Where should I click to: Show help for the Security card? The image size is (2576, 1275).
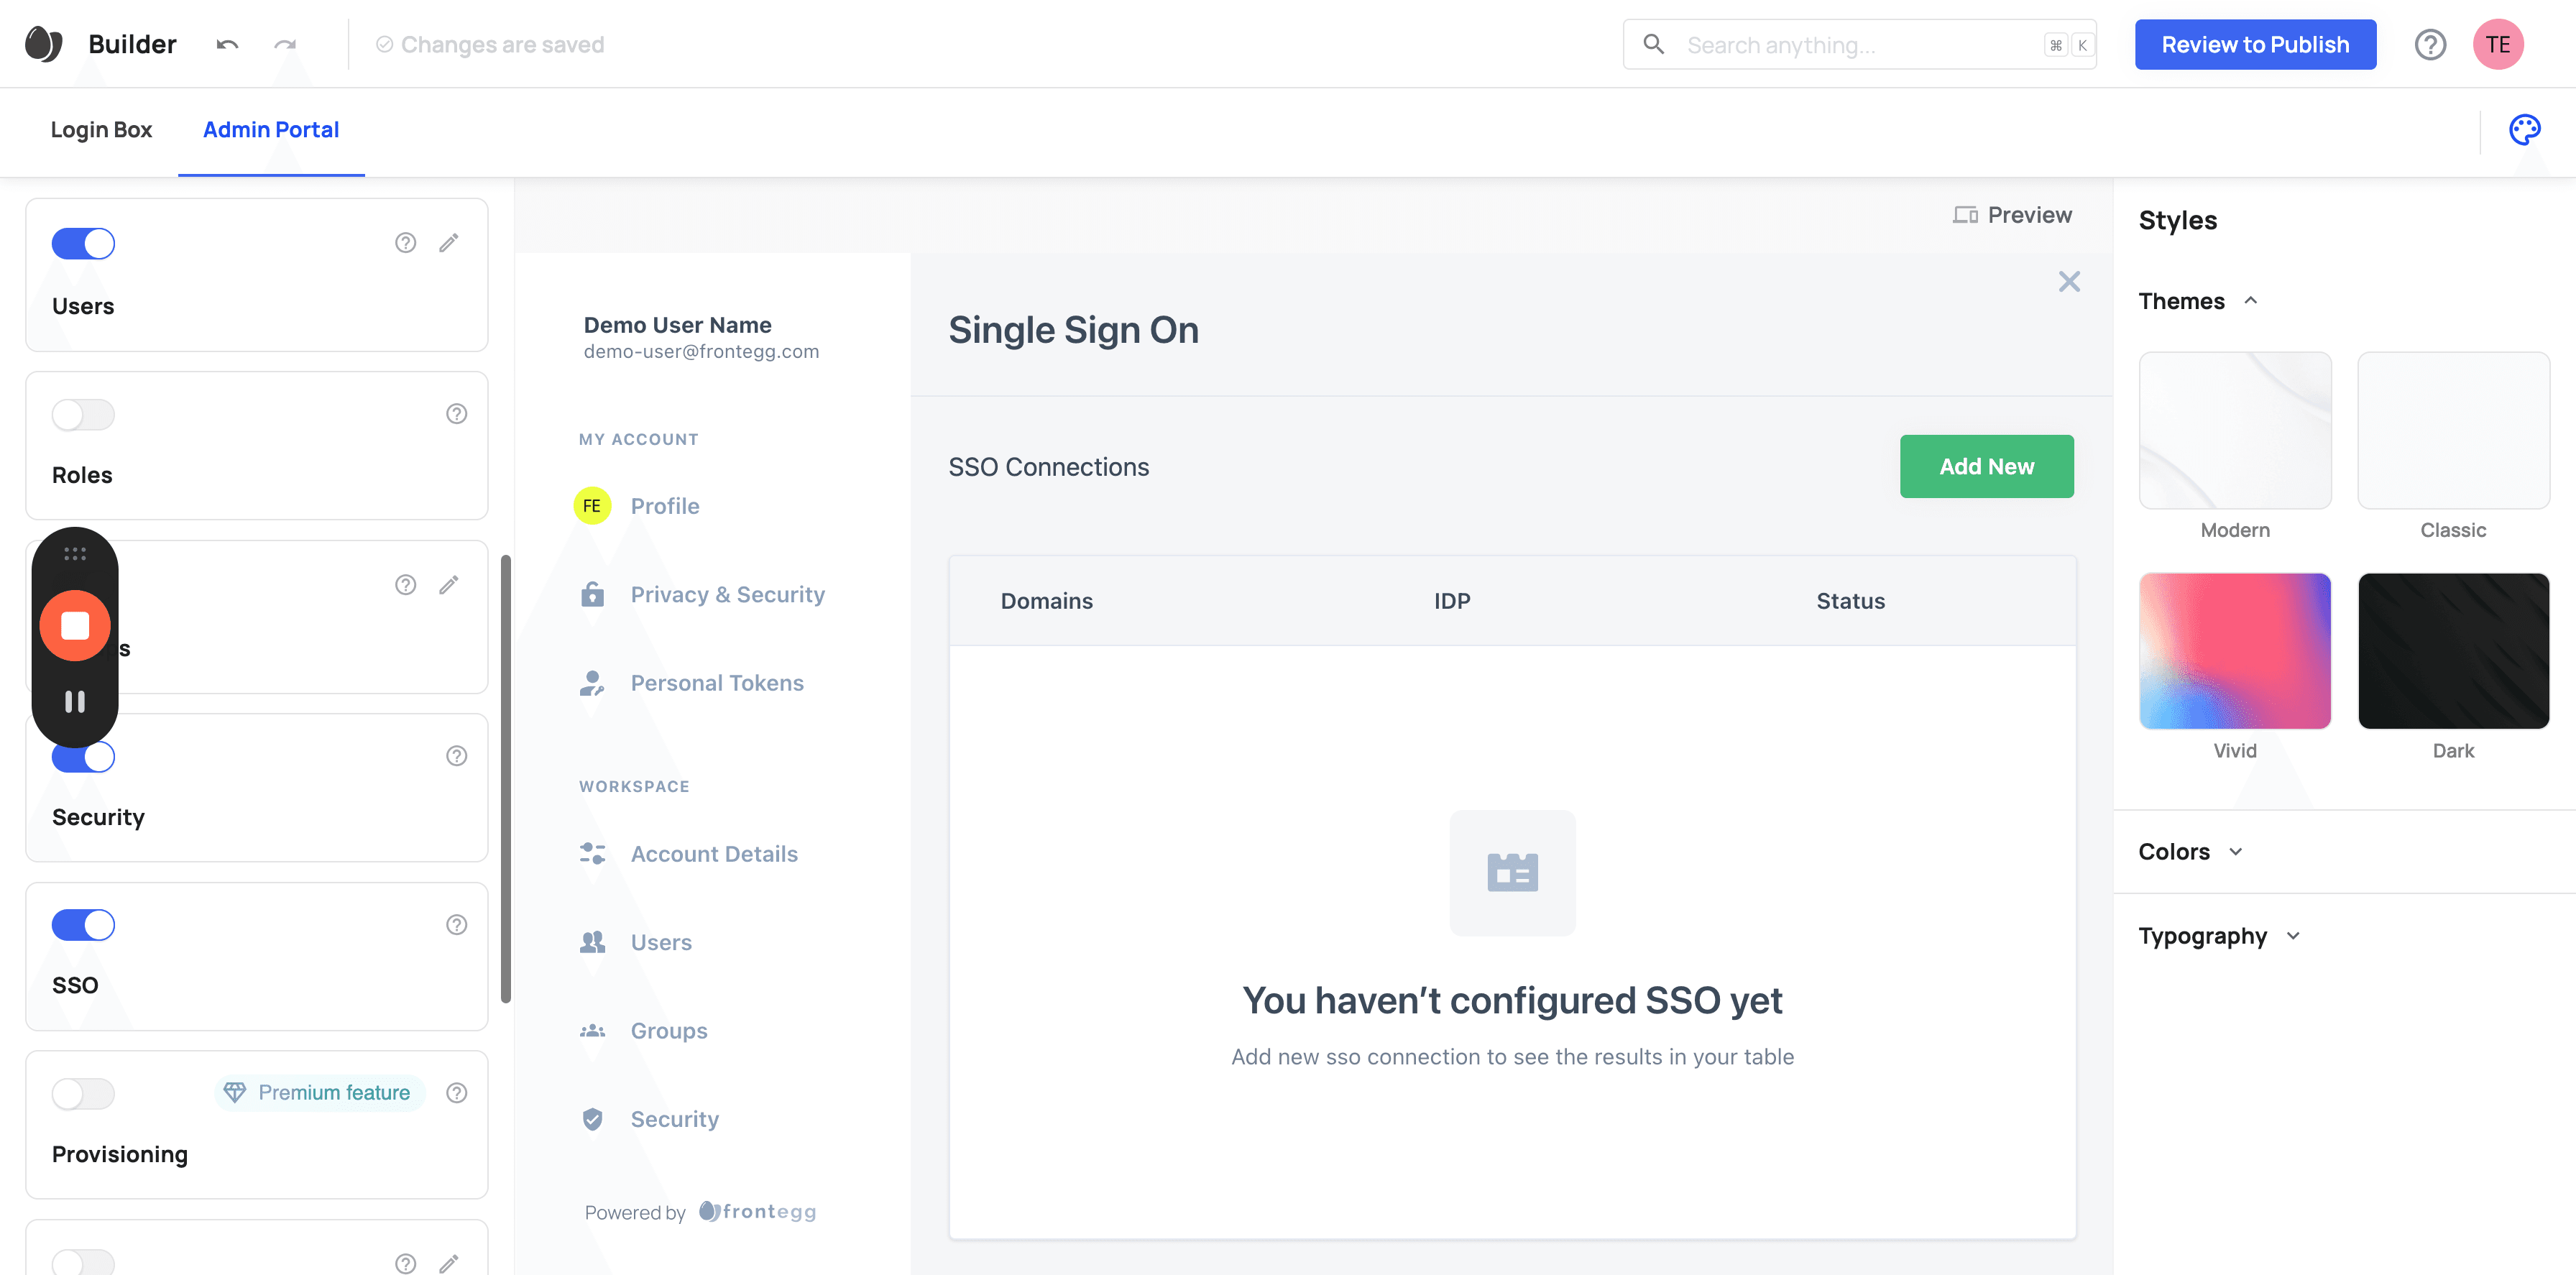pos(456,755)
